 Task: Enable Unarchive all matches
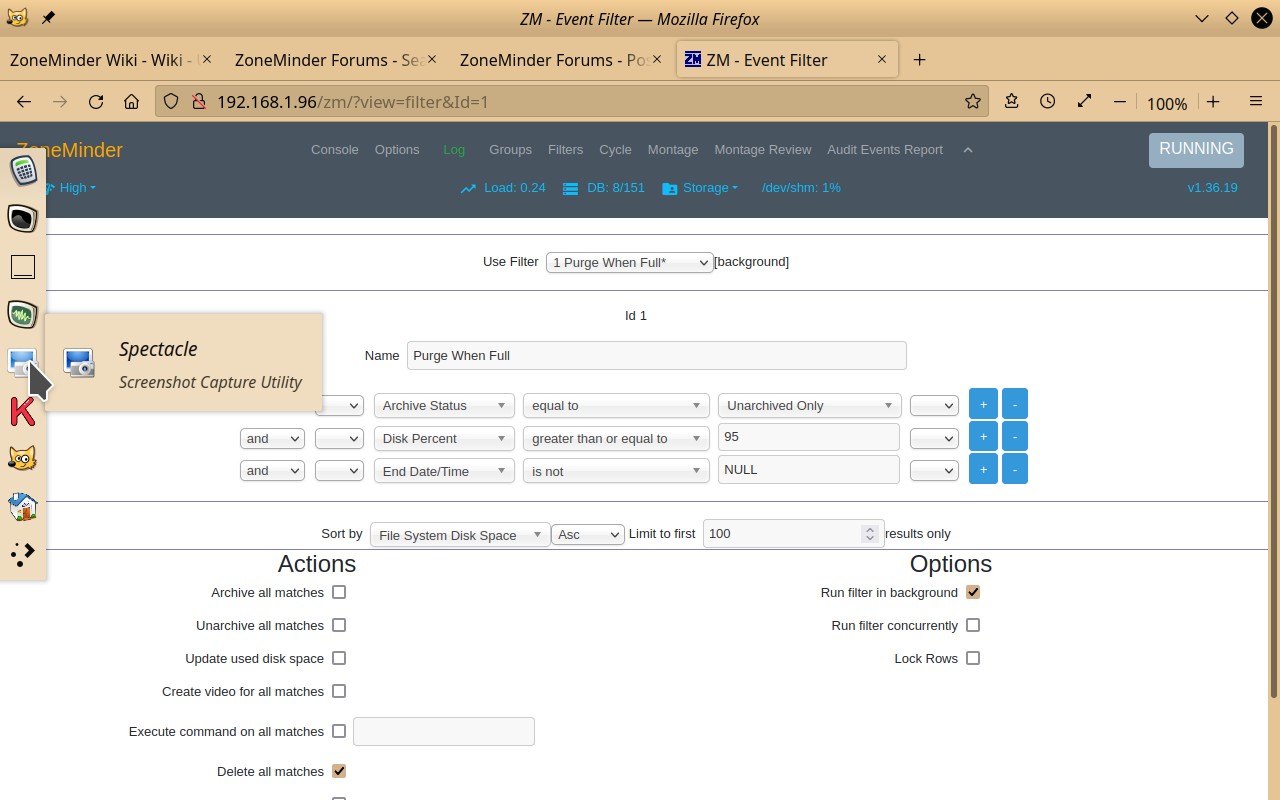point(339,625)
